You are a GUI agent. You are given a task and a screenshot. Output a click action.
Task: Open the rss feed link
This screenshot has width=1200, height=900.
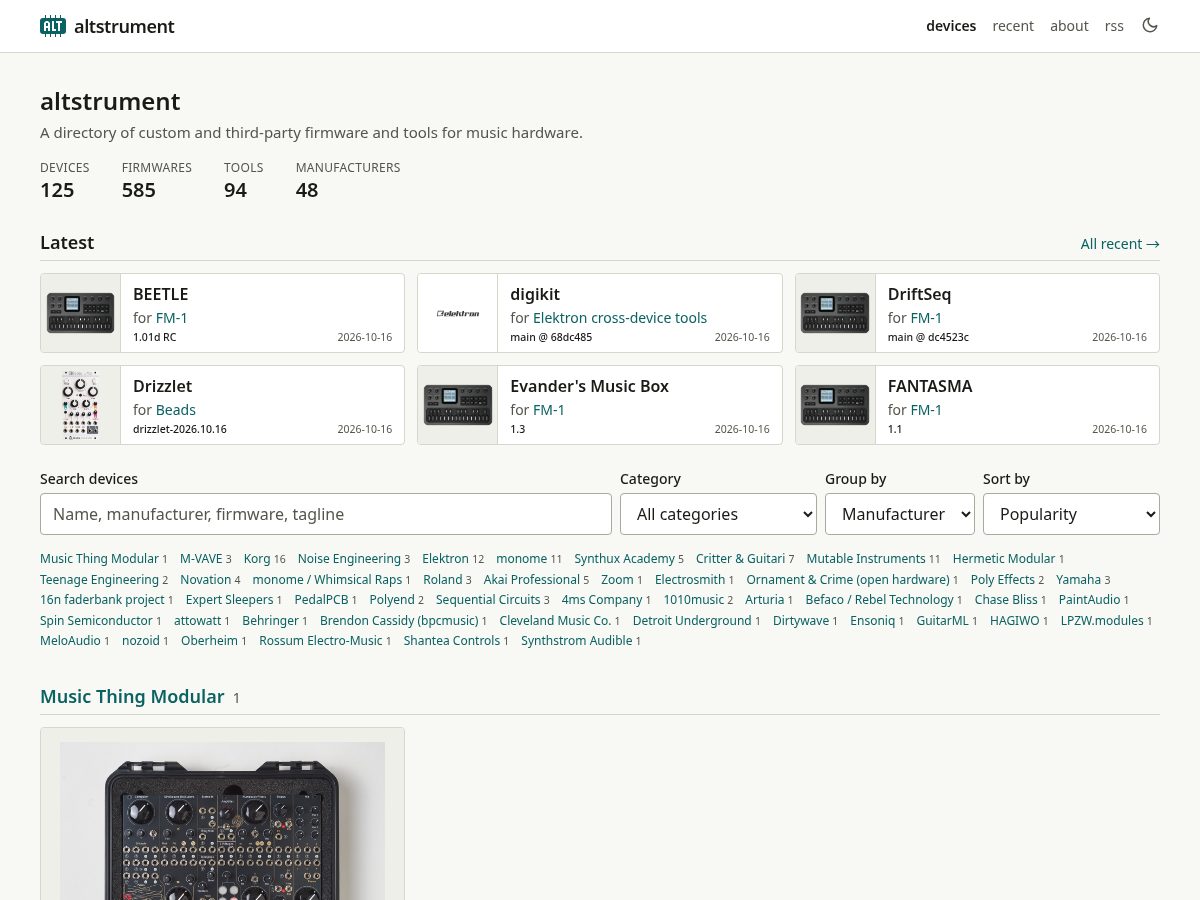(x=1114, y=26)
